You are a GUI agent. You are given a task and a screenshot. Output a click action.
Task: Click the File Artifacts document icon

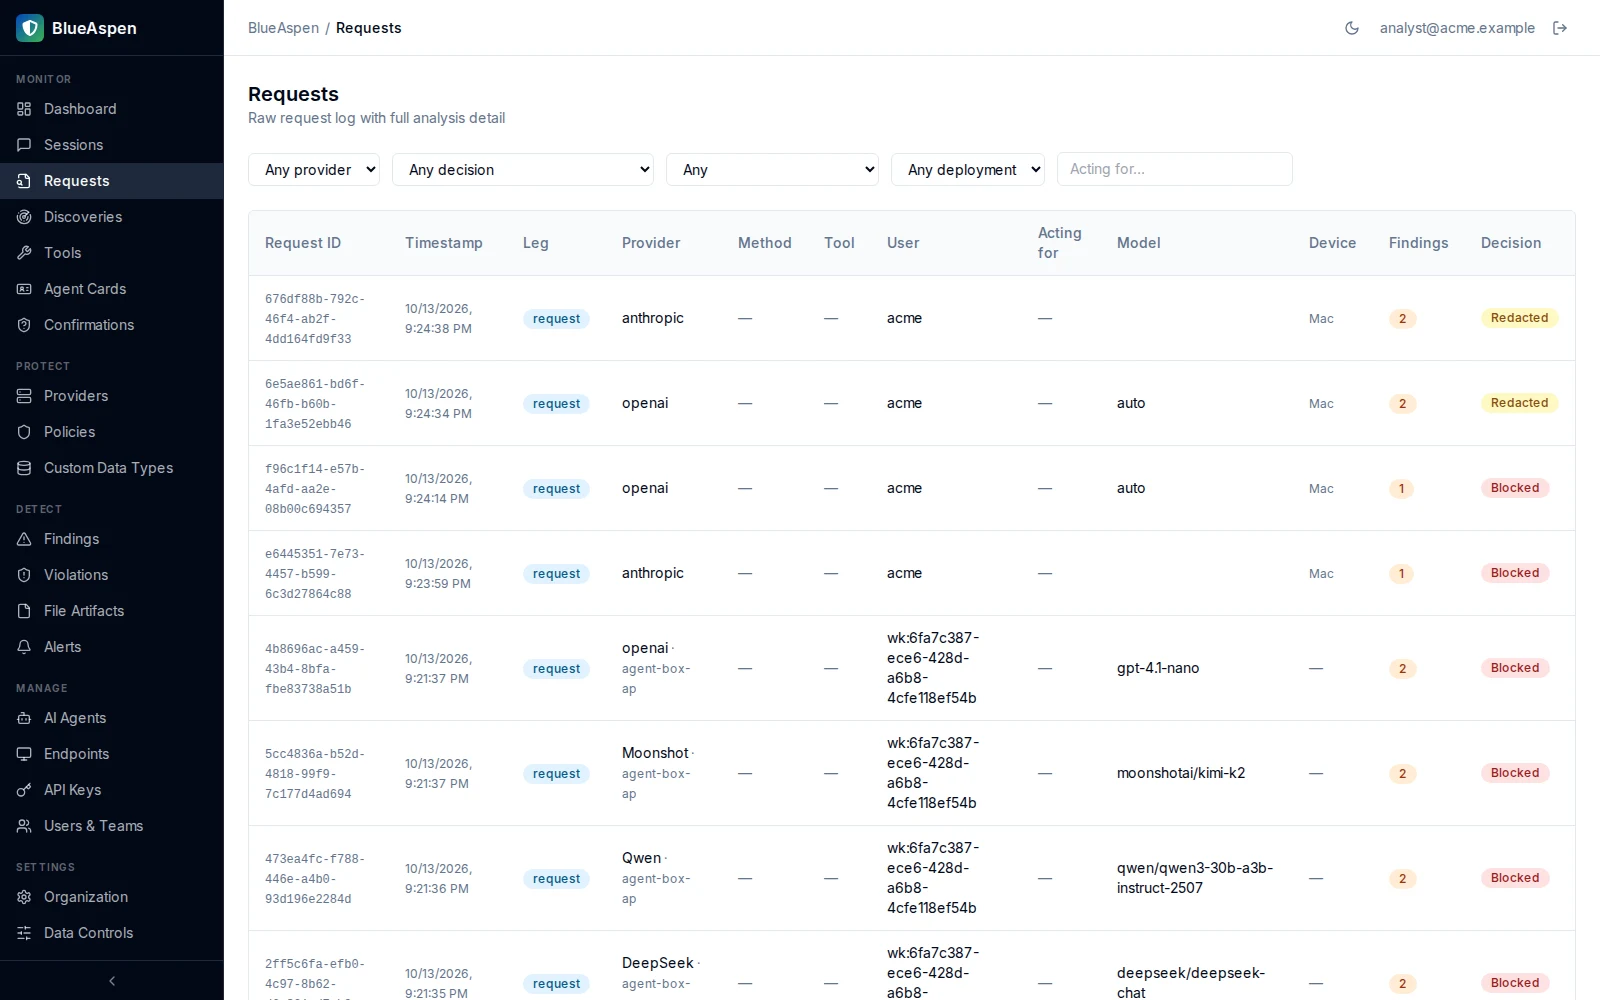pos(24,611)
